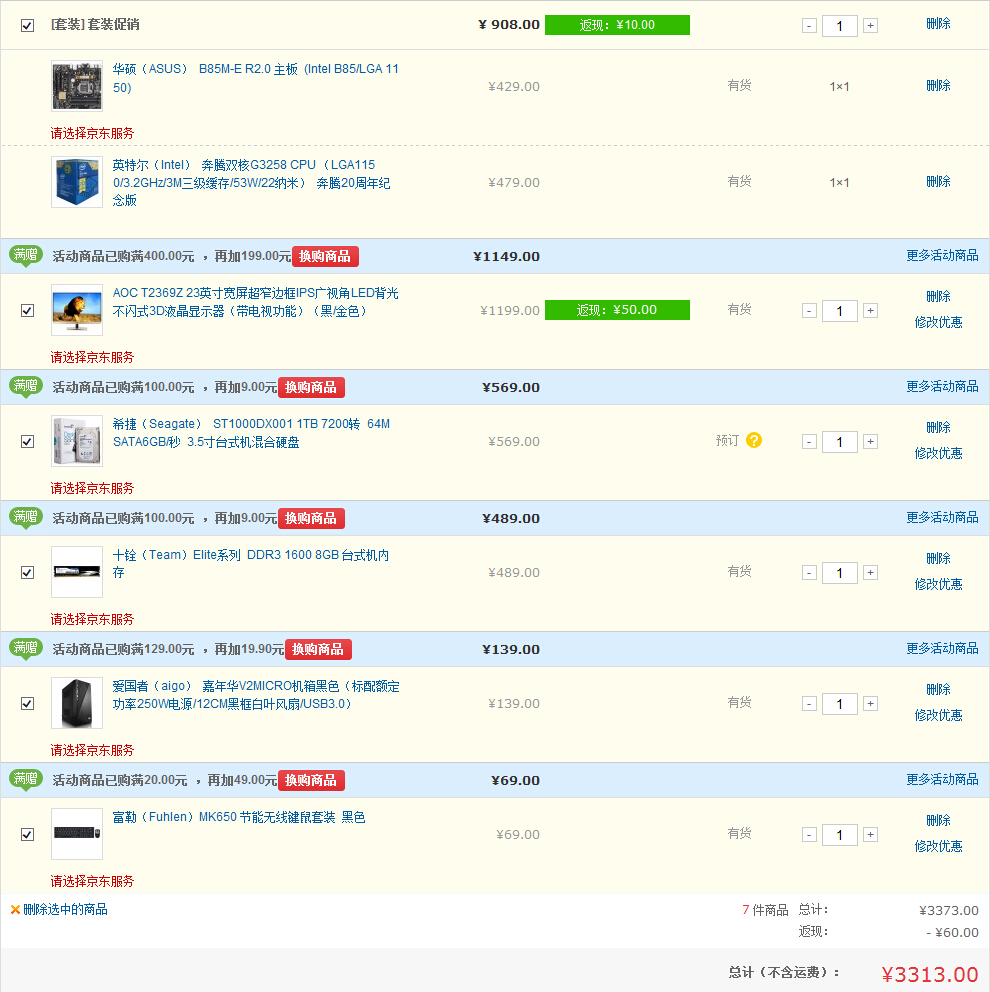Decrease quantity of the Fuhlen keyboard set
This screenshot has width=990, height=992.
pyautogui.click(x=809, y=834)
